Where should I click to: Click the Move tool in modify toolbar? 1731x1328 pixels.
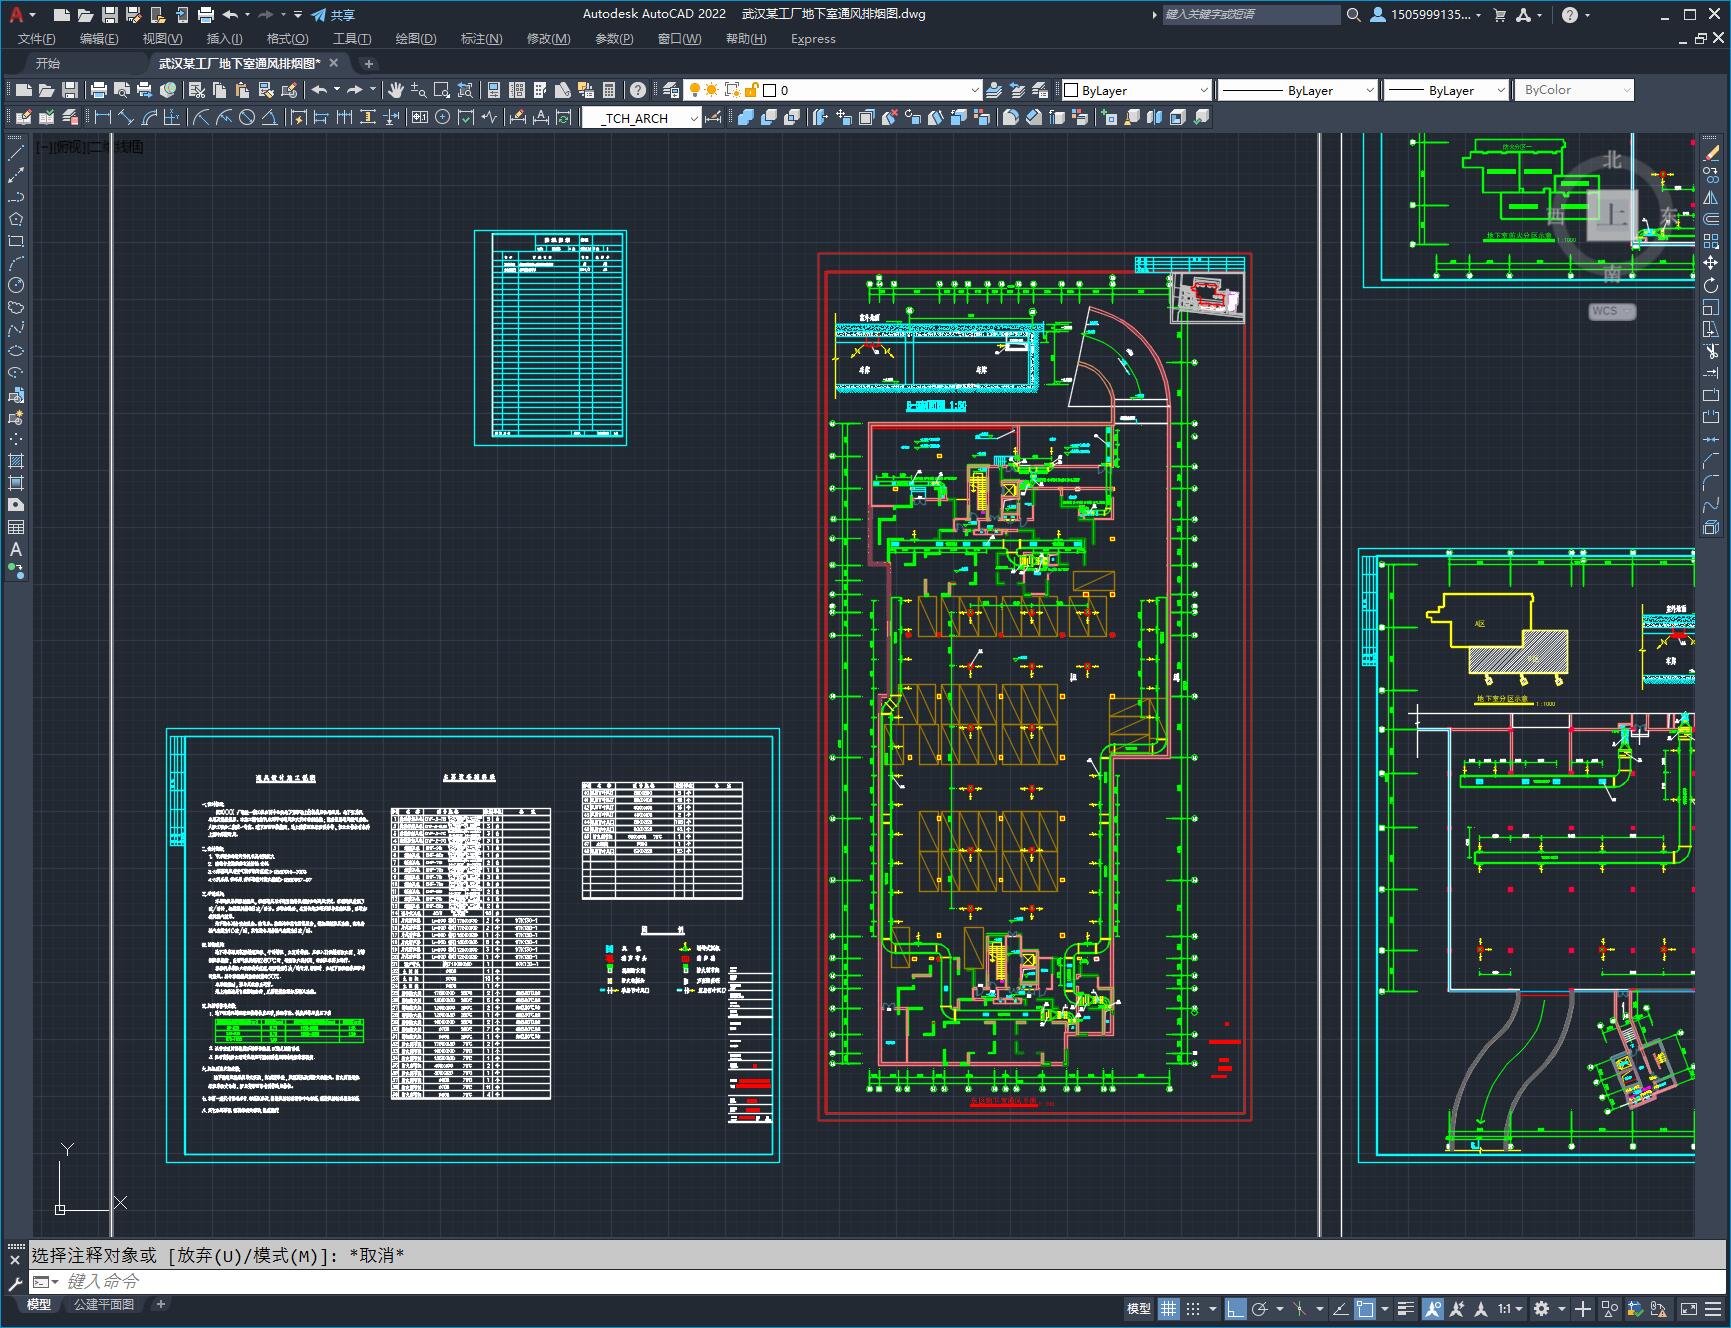(x=1711, y=263)
